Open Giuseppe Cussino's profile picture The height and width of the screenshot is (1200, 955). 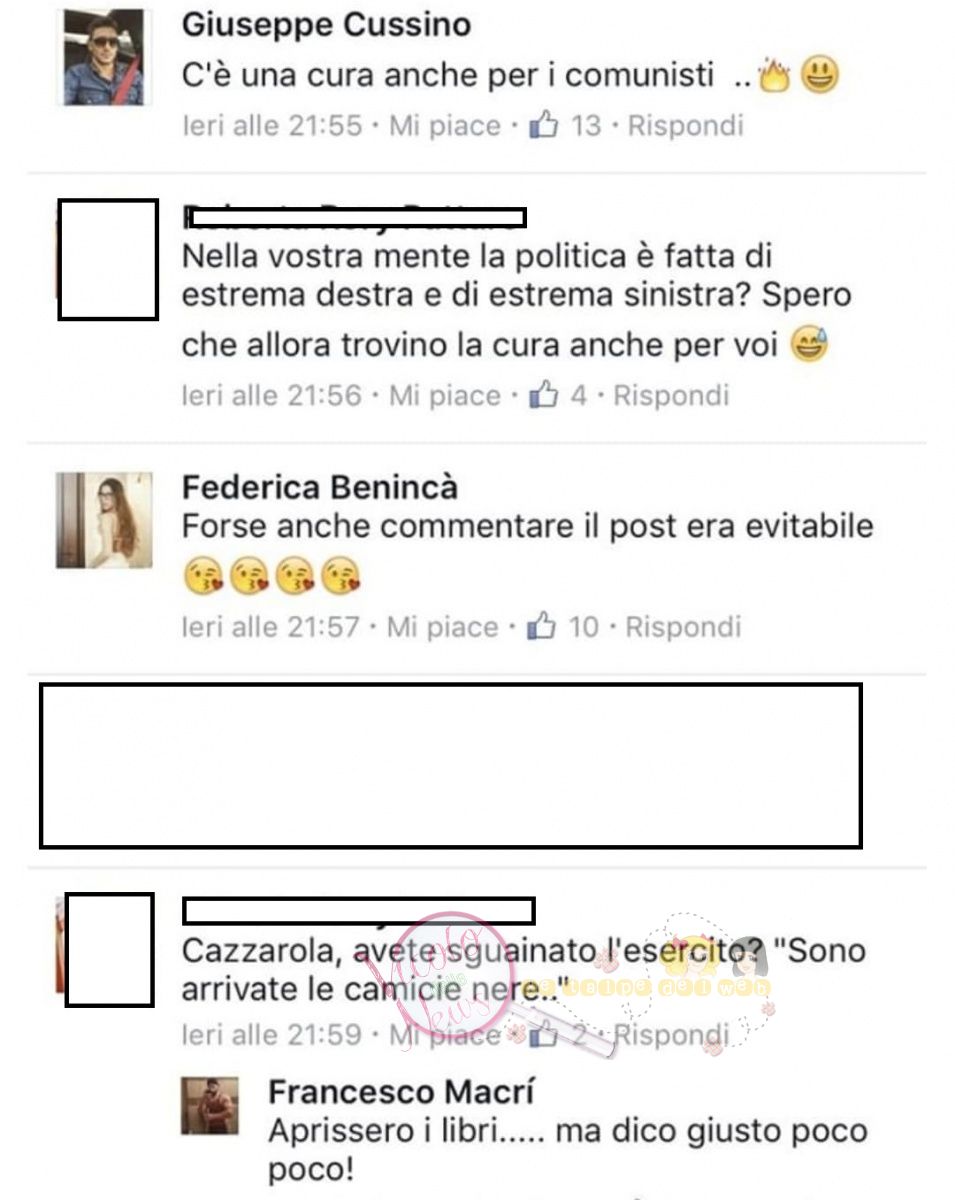(104, 59)
